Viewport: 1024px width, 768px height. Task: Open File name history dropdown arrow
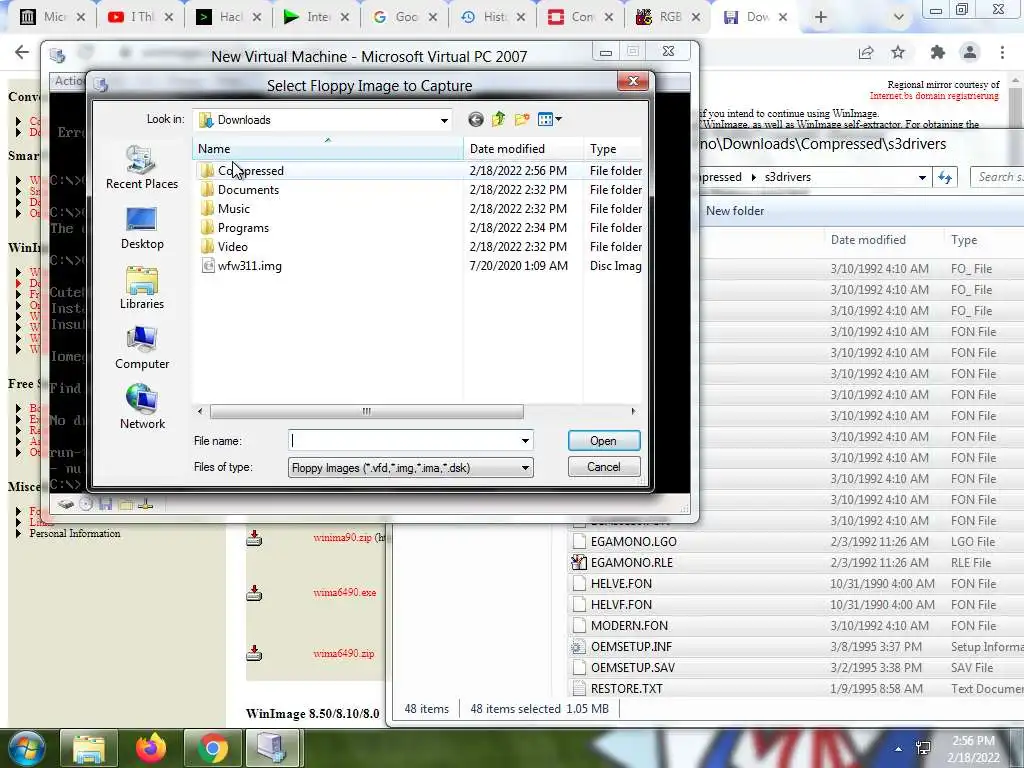point(525,441)
